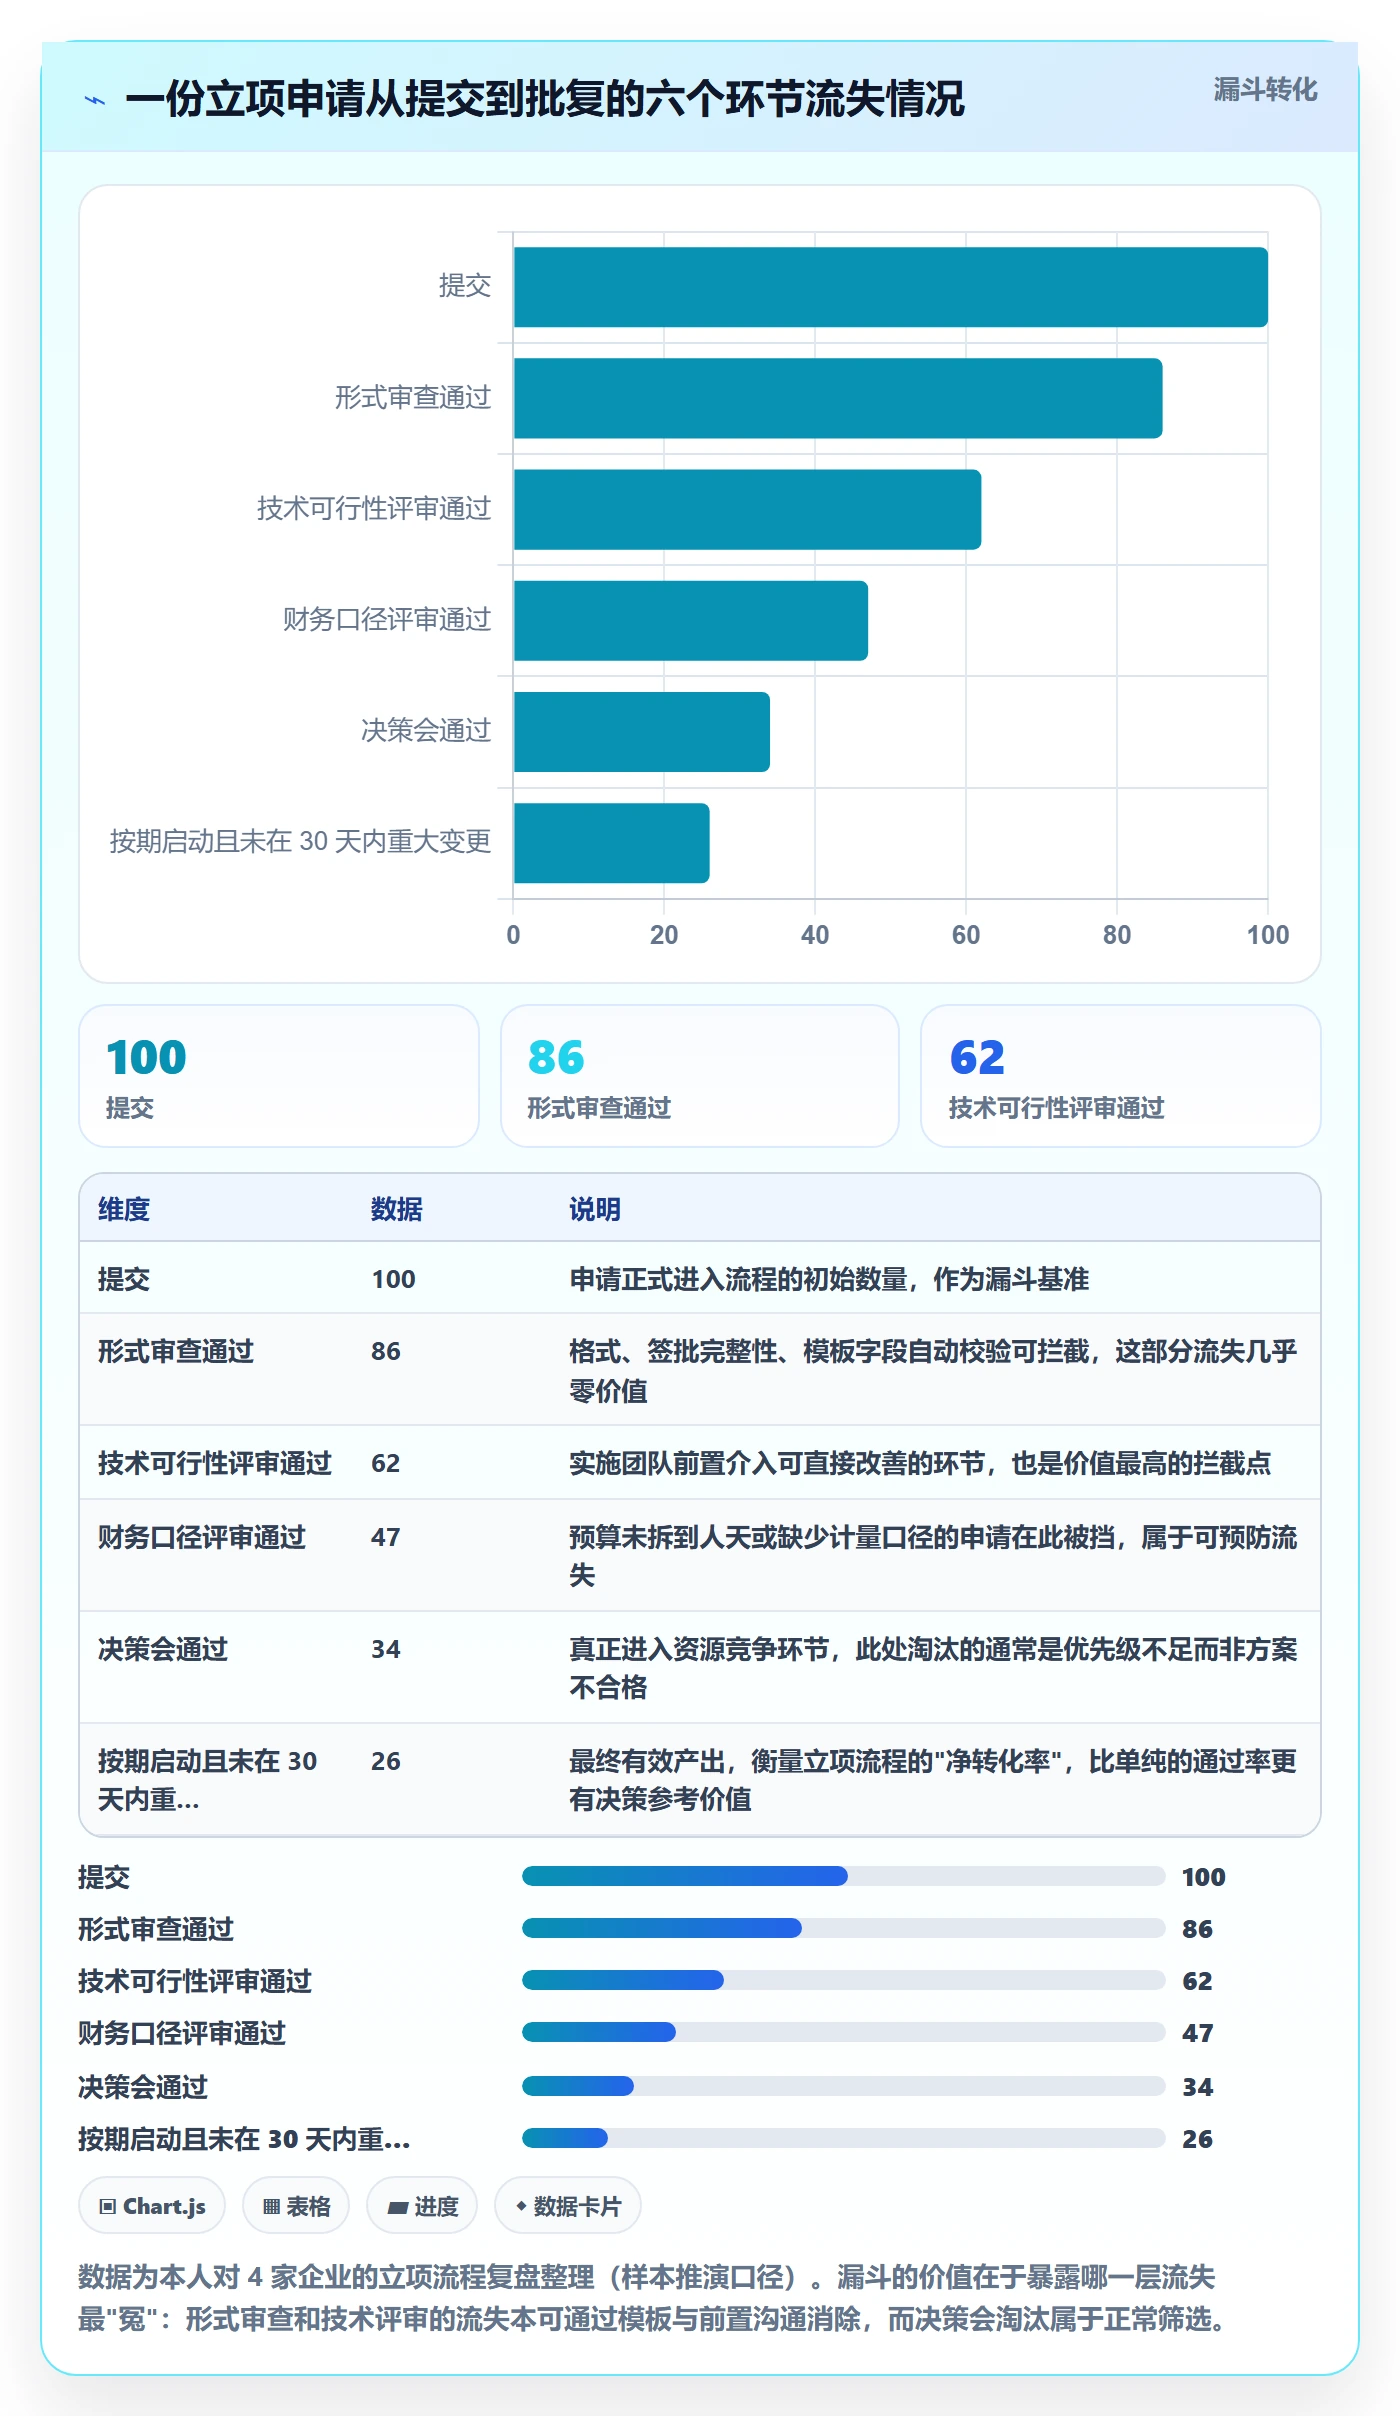Click the bottom chart bar for 按期启动
Image resolution: width=1400 pixels, height=2416 pixels.
pos(612,843)
